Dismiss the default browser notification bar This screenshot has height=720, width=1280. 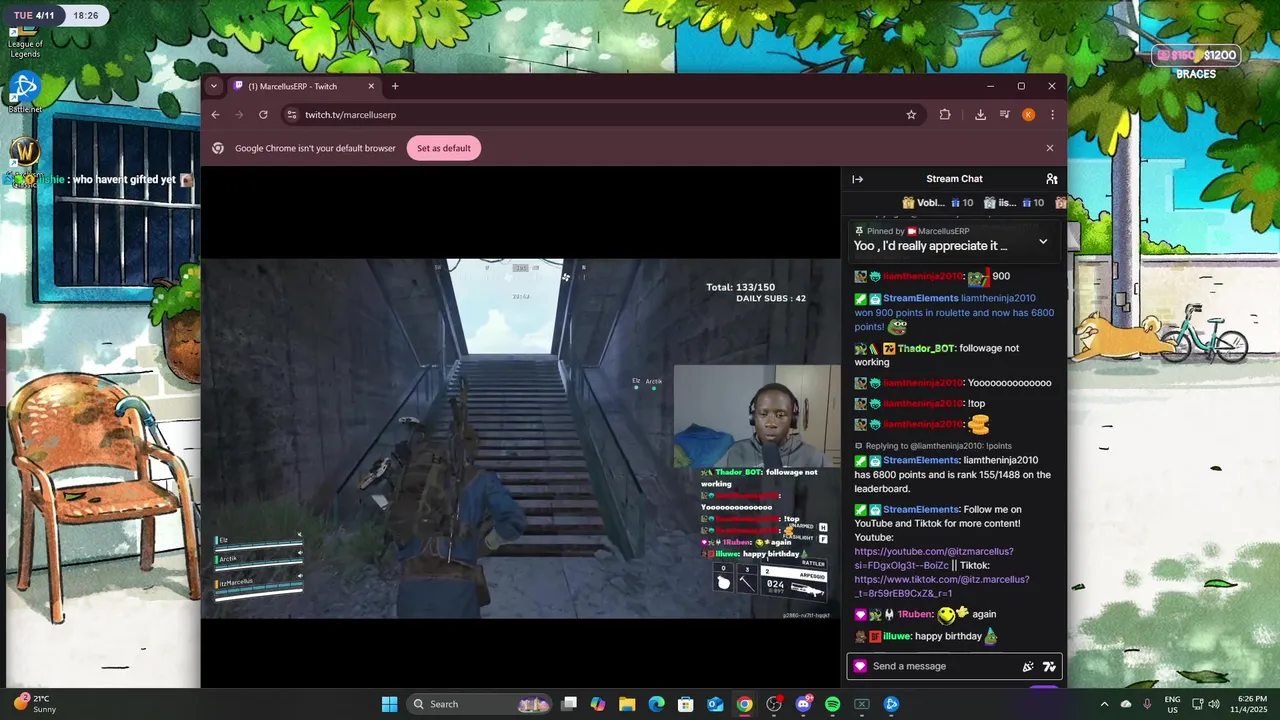[x=1049, y=148]
